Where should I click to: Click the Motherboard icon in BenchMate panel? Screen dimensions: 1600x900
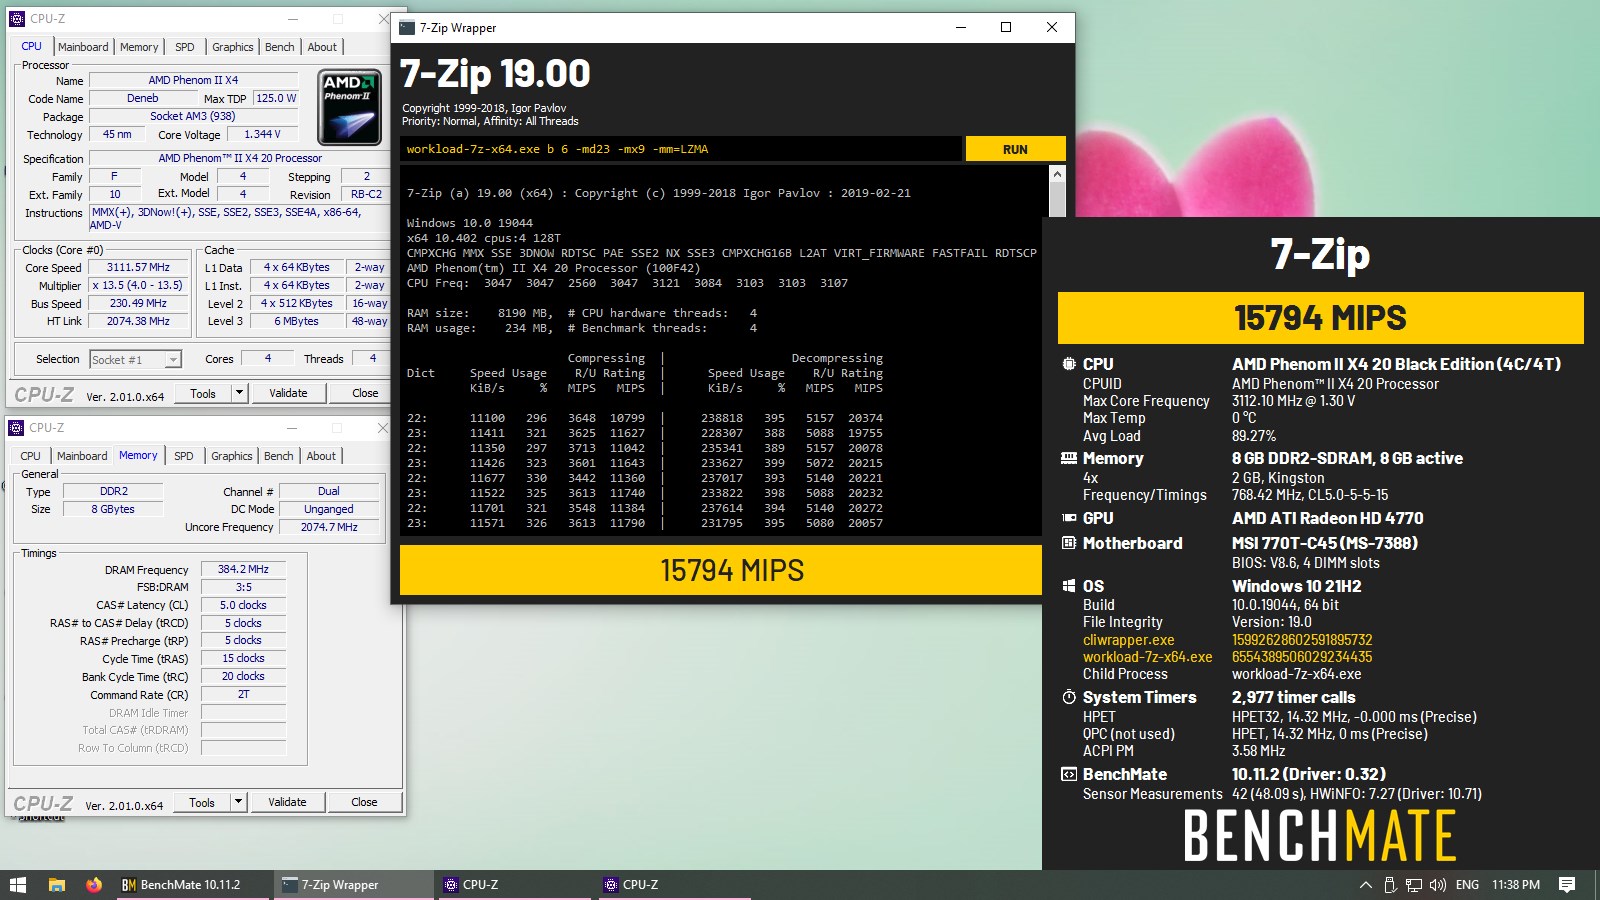(1069, 543)
